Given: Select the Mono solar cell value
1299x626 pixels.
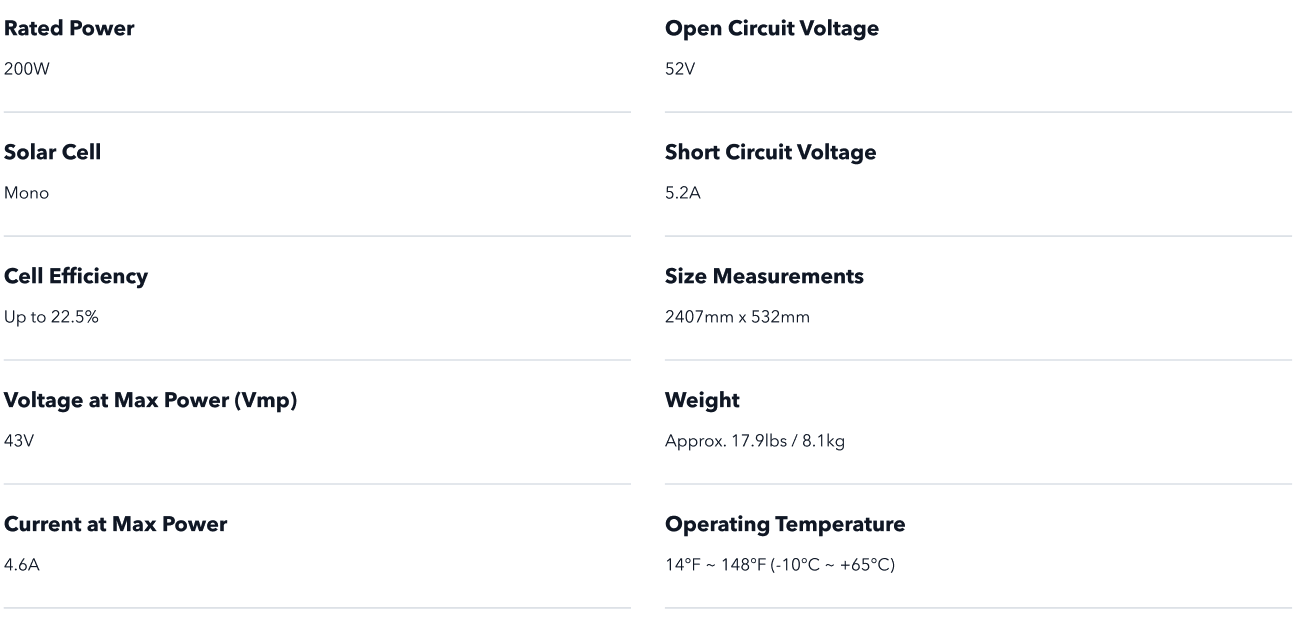Looking at the screenshot, I should click(x=26, y=193).
